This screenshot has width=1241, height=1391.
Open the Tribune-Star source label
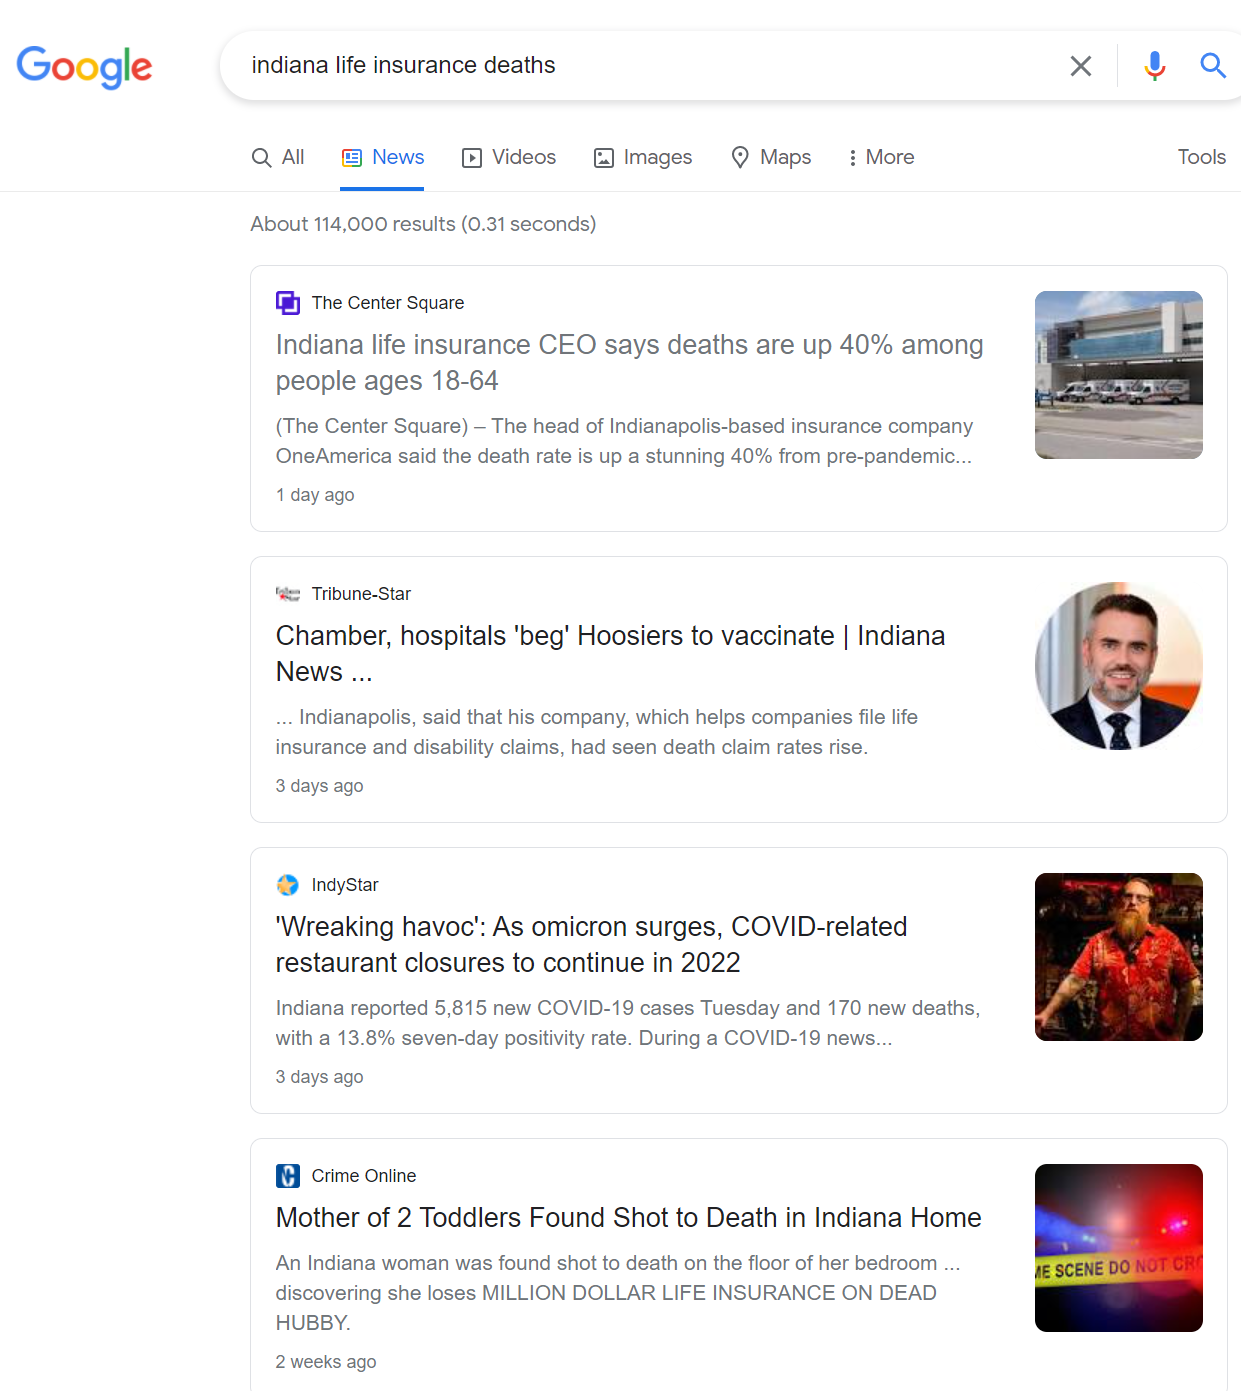(x=361, y=594)
